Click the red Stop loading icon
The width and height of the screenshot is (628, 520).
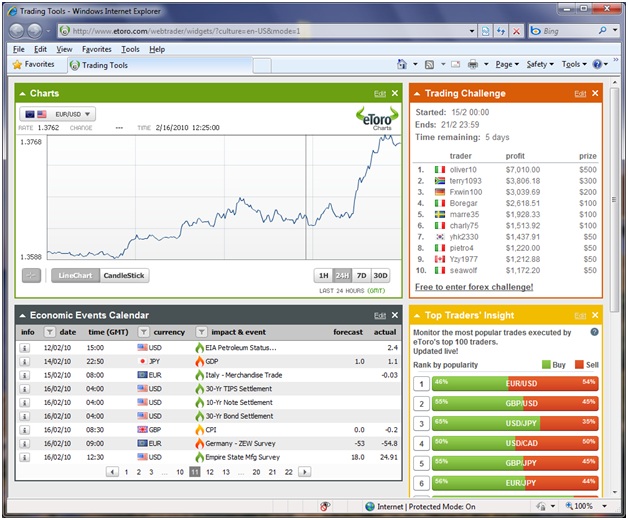coord(517,31)
